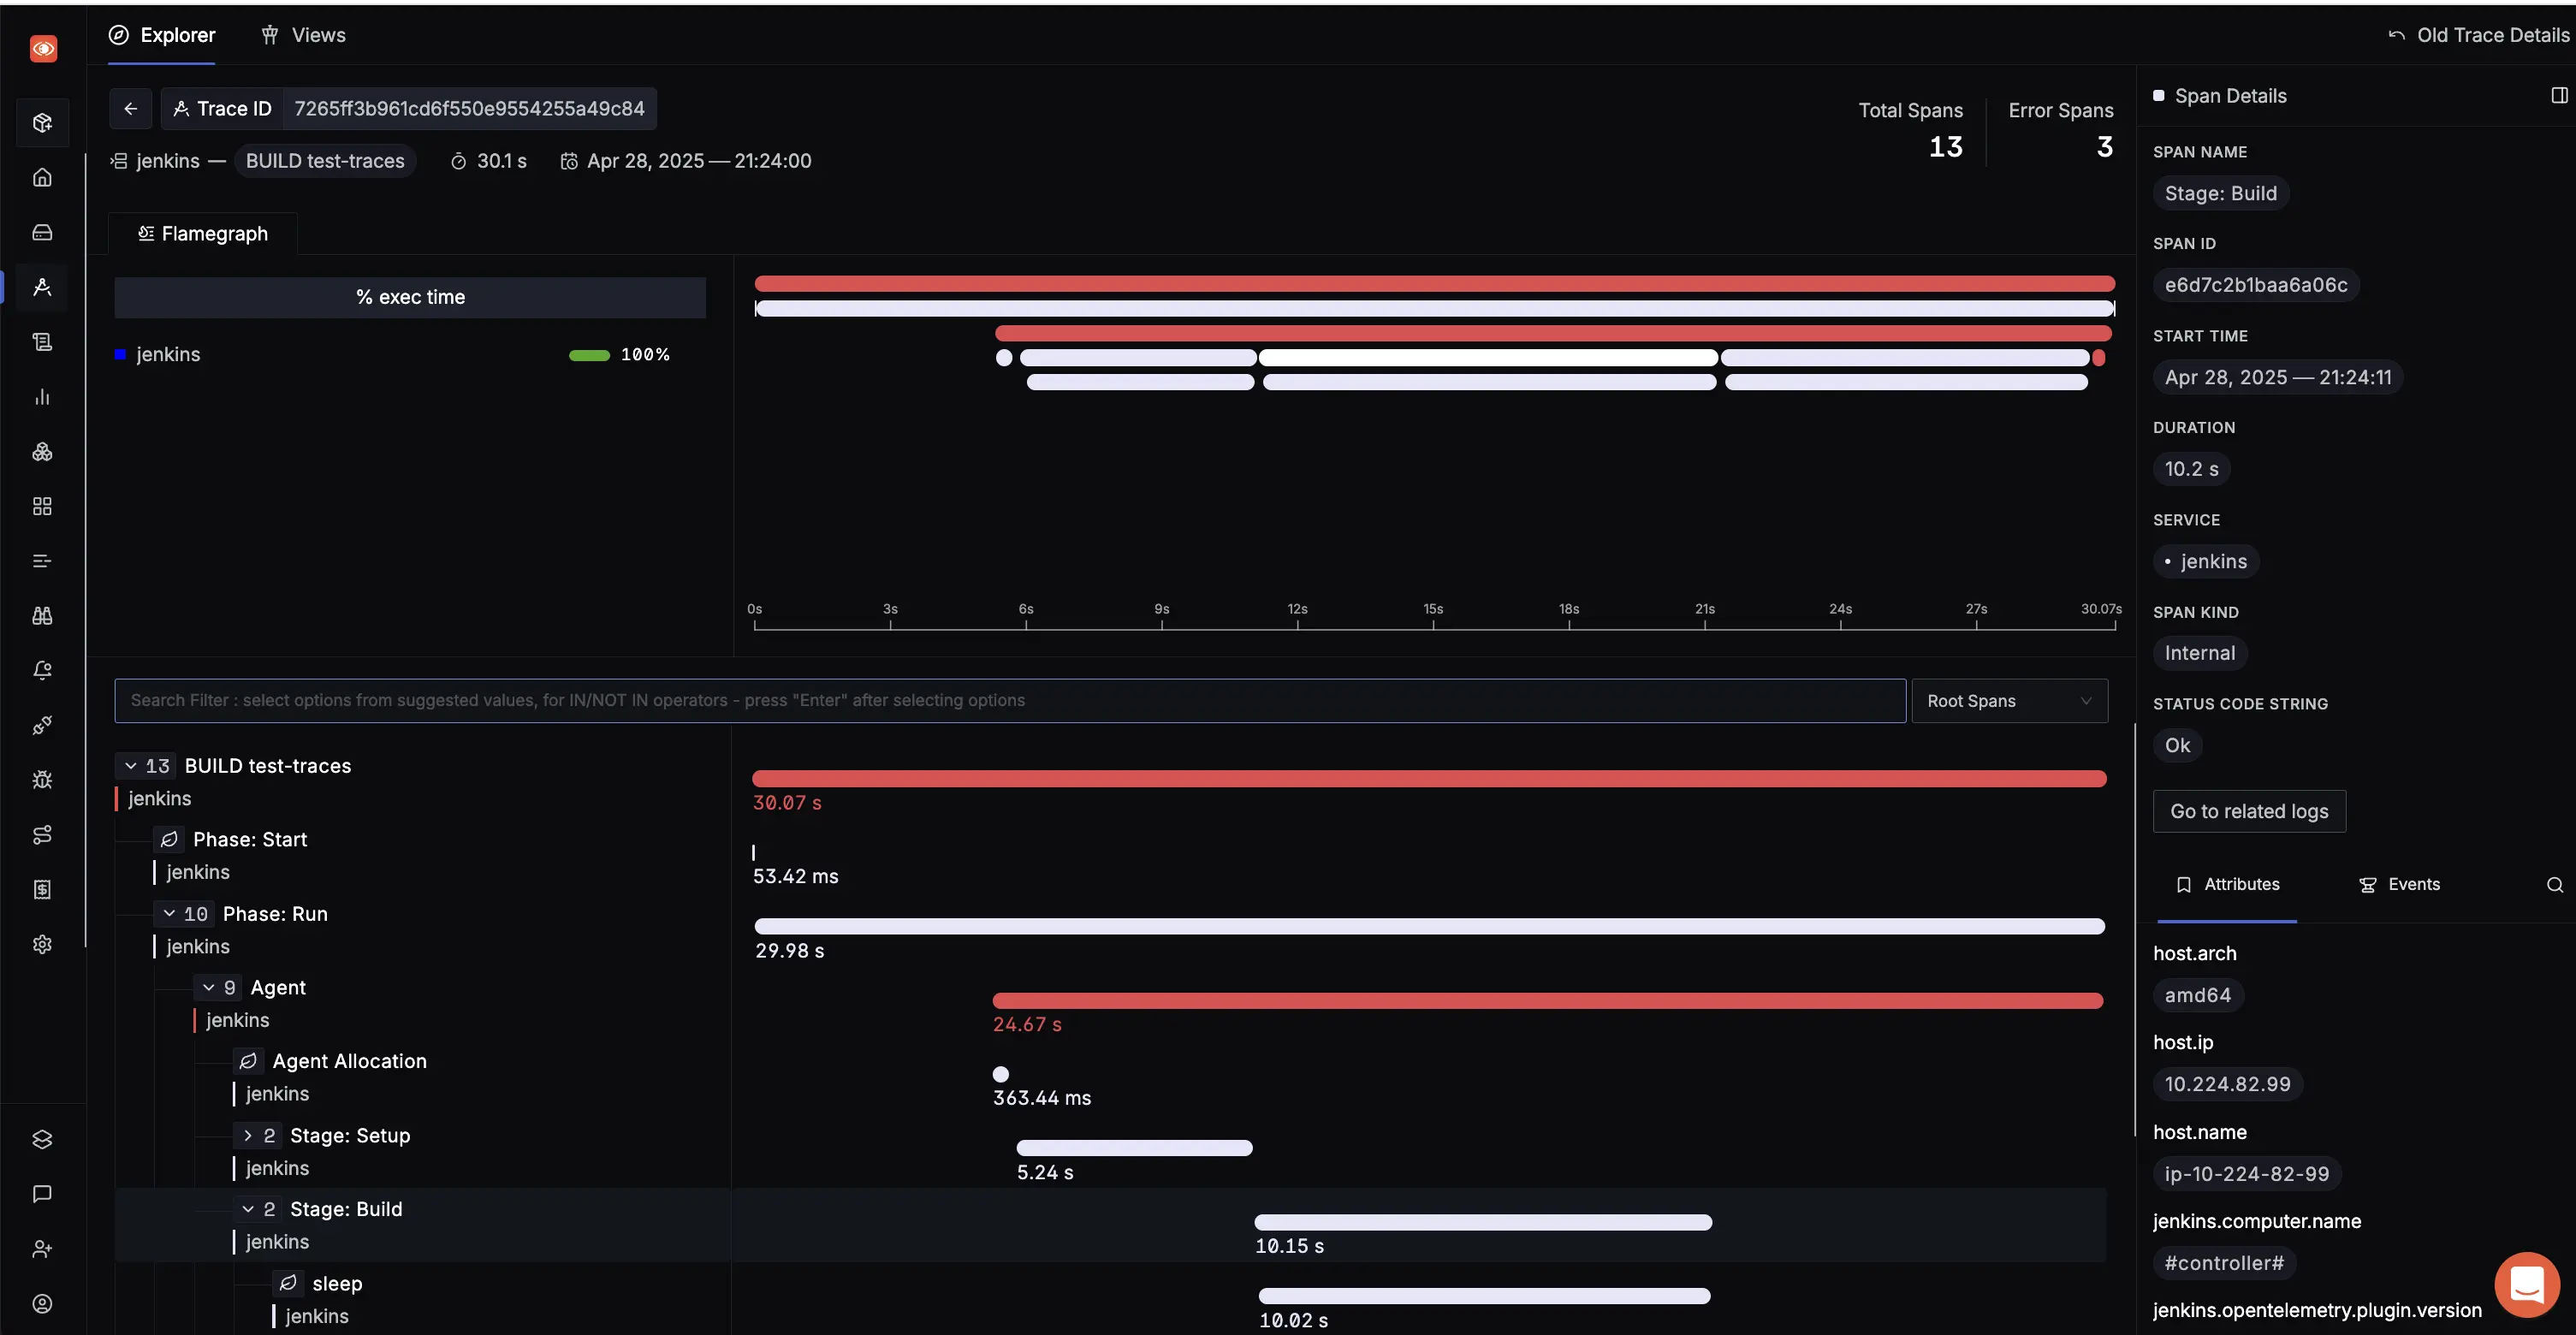Click Go to related logs button
This screenshot has height=1335, width=2576.
pos(2249,812)
